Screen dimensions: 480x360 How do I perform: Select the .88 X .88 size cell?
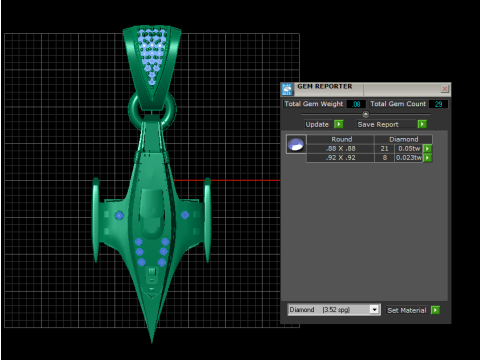click(340, 149)
